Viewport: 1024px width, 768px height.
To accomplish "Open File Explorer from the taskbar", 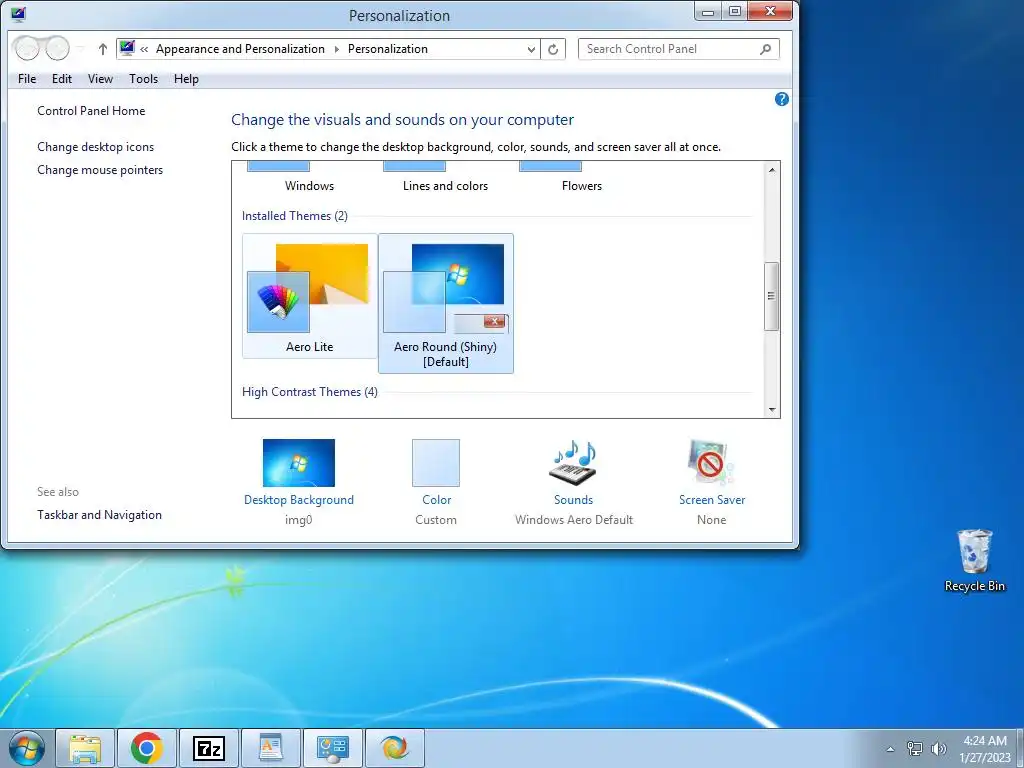I will coord(85,748).
